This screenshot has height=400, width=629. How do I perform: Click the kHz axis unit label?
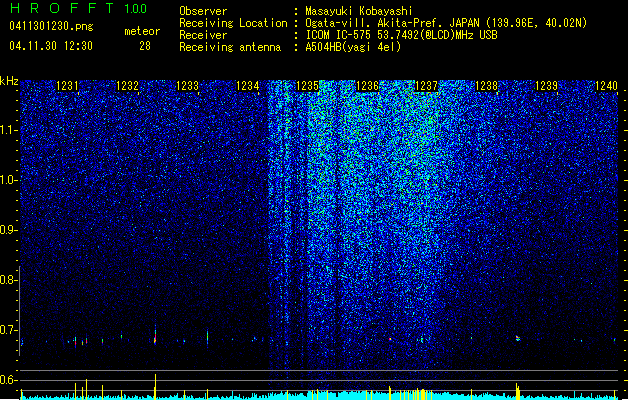click(9, 81)
